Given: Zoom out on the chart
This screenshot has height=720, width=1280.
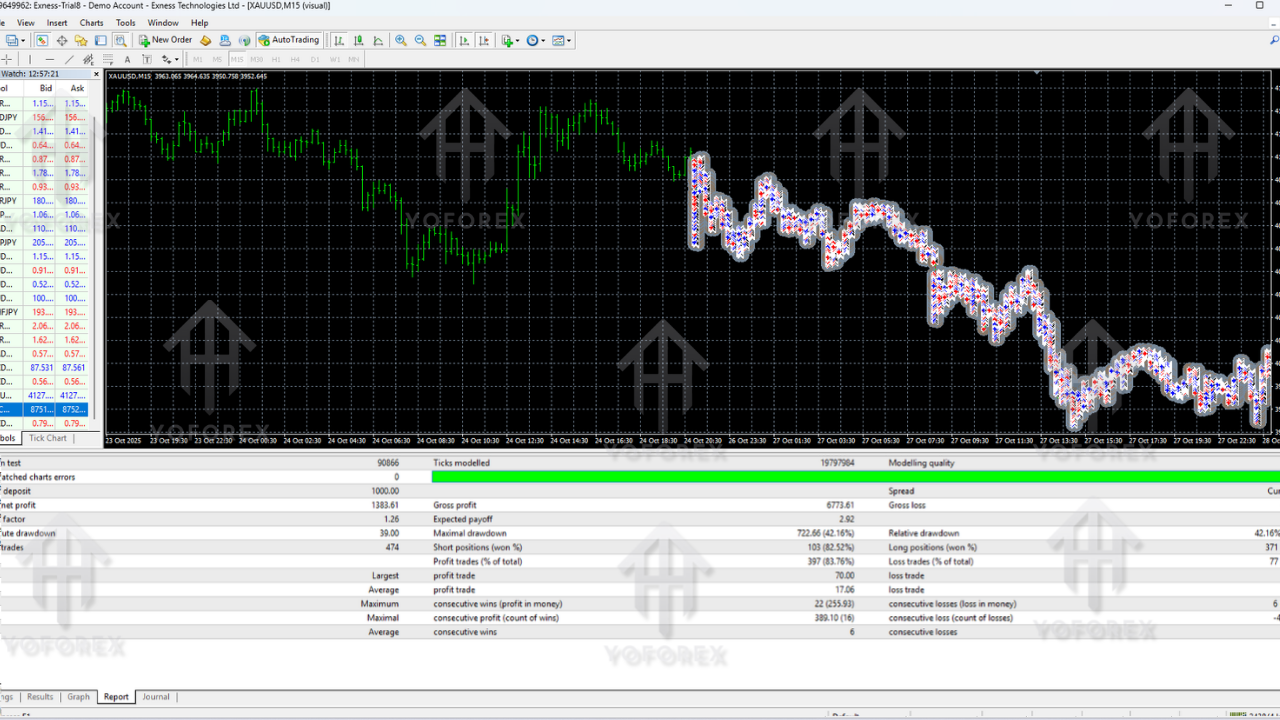Looking at the screenshot, I should point(420,41).
